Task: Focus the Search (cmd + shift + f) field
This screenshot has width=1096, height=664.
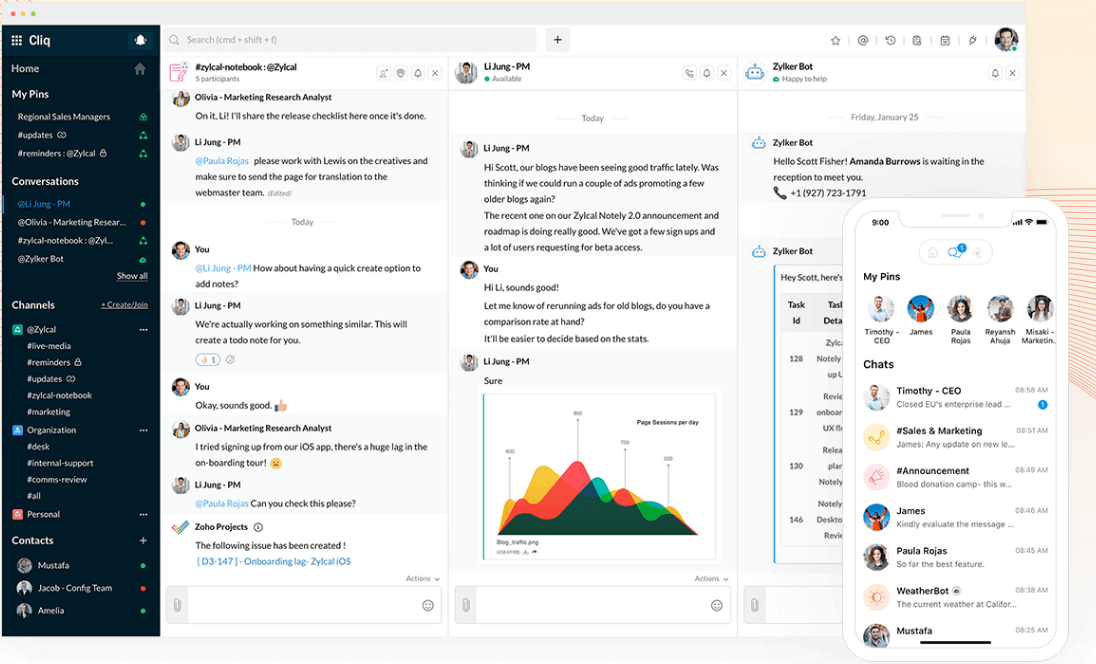Action: [x=350, y=40]
